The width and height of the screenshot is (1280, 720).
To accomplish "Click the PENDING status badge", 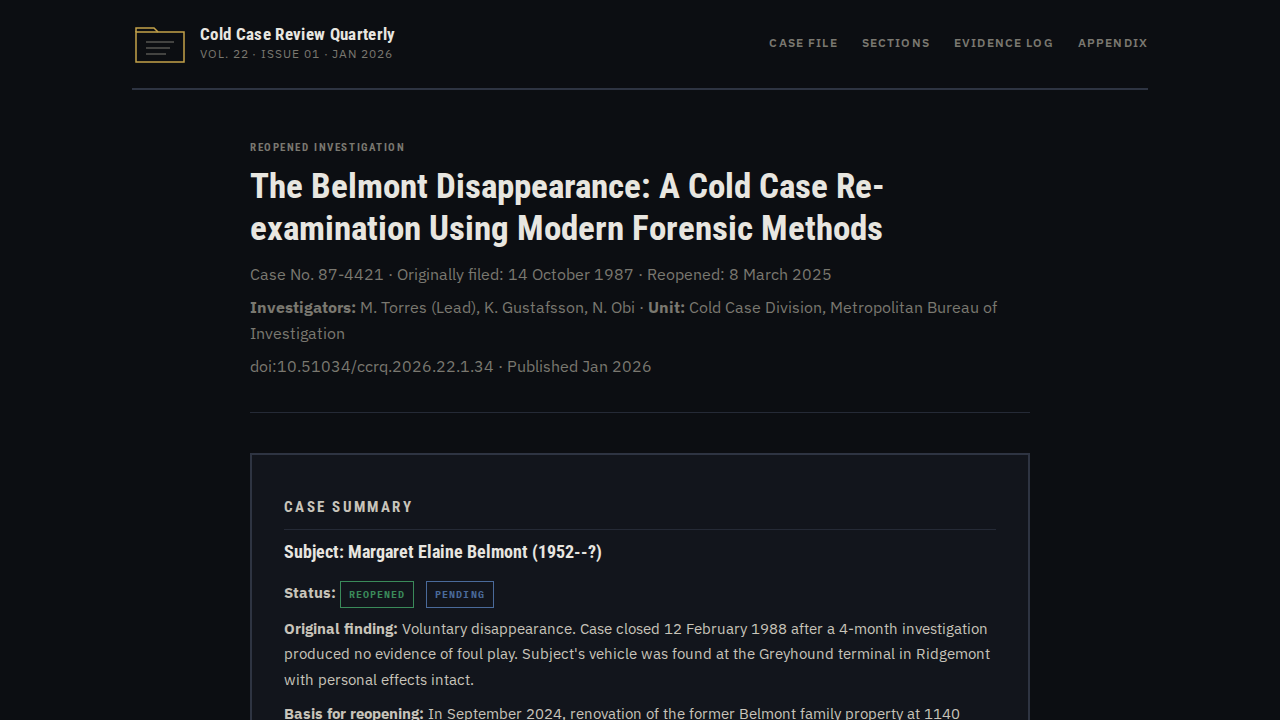I will (x=460, y=594).
